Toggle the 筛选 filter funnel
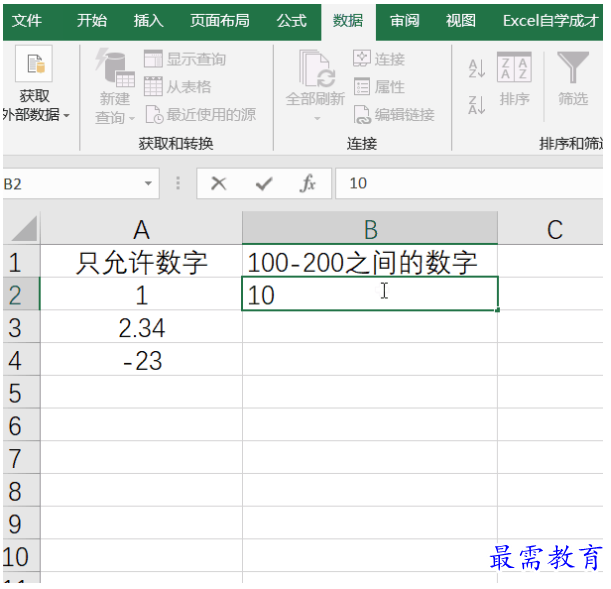 pos(573,67)
